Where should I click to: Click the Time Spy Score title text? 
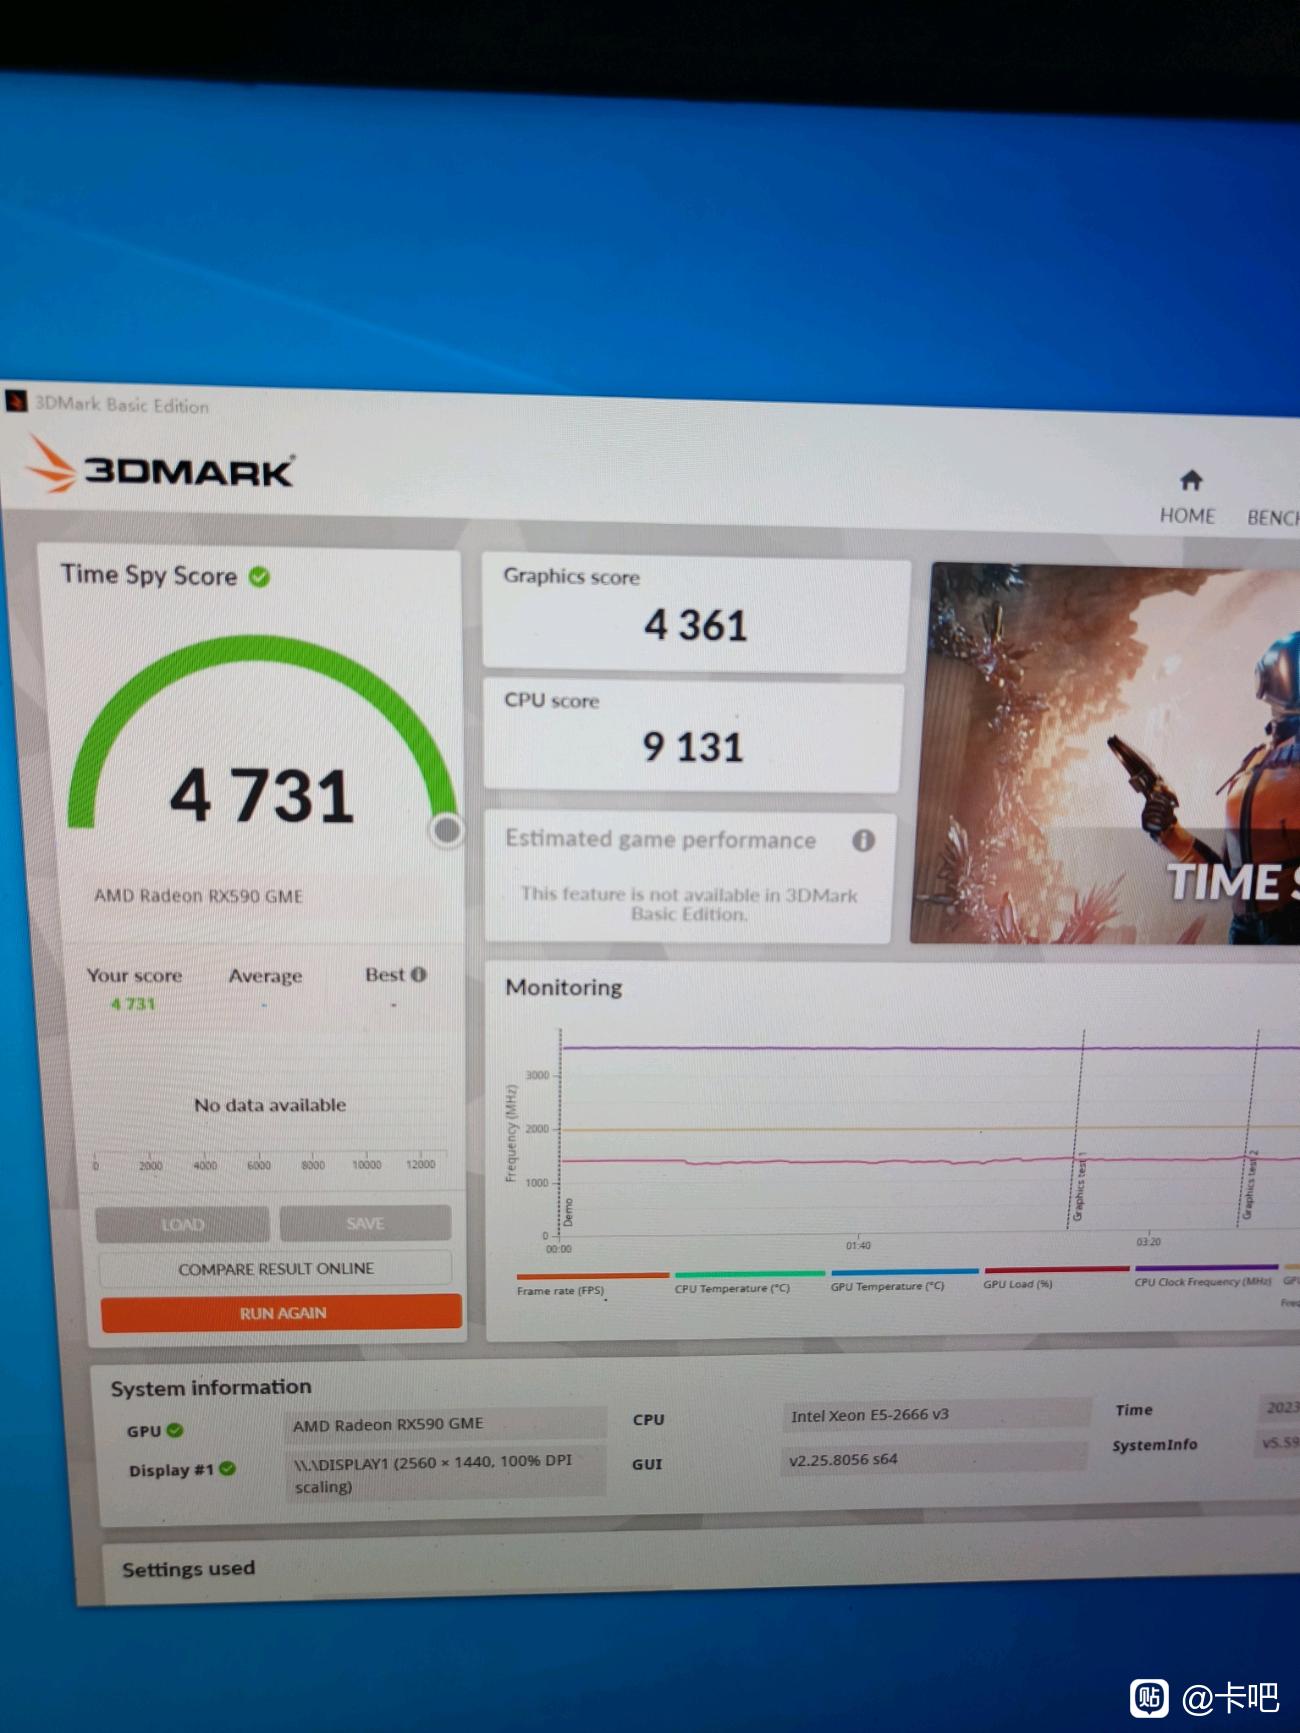coord(149,575)
